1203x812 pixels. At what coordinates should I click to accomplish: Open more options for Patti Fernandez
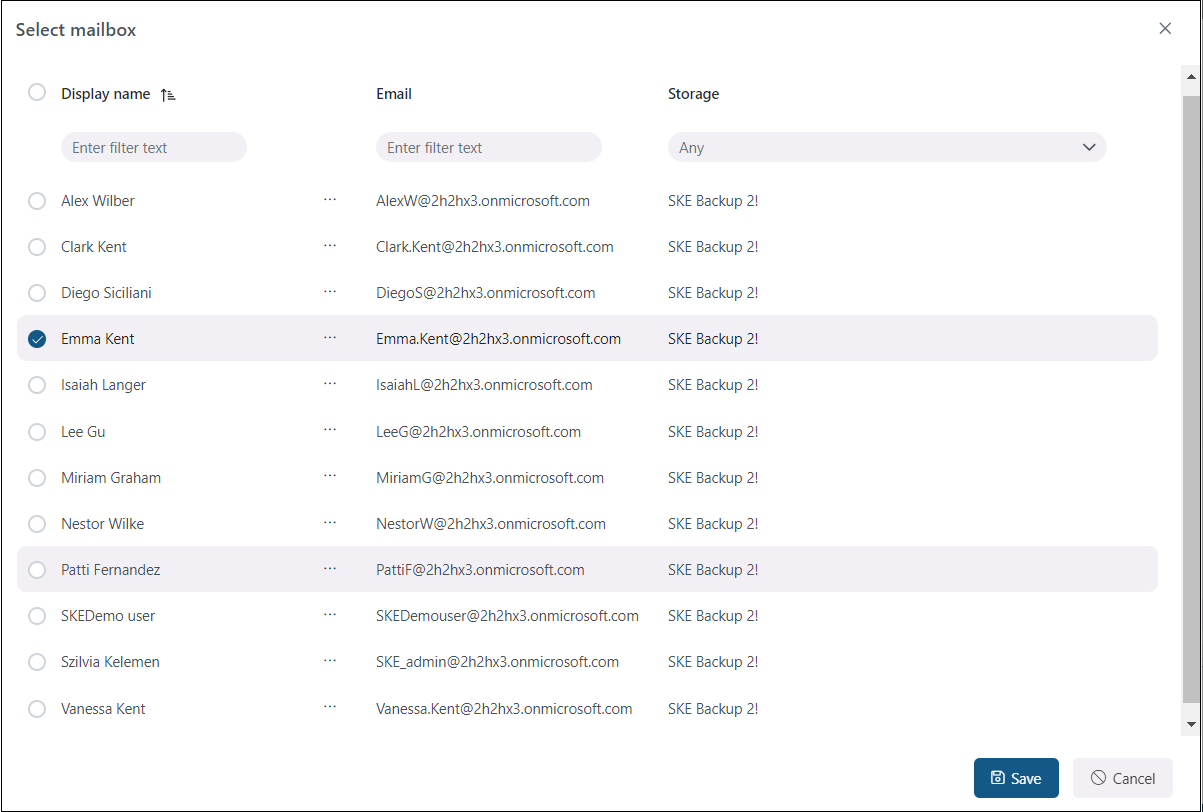(x=330, y=569)
